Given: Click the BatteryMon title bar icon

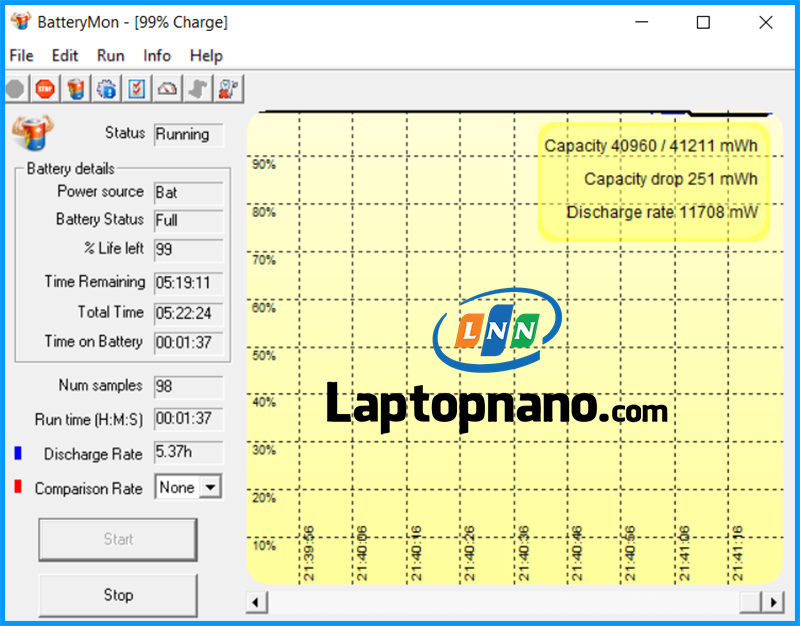Looking at the screenshot, I should click(x=22, y=21).
